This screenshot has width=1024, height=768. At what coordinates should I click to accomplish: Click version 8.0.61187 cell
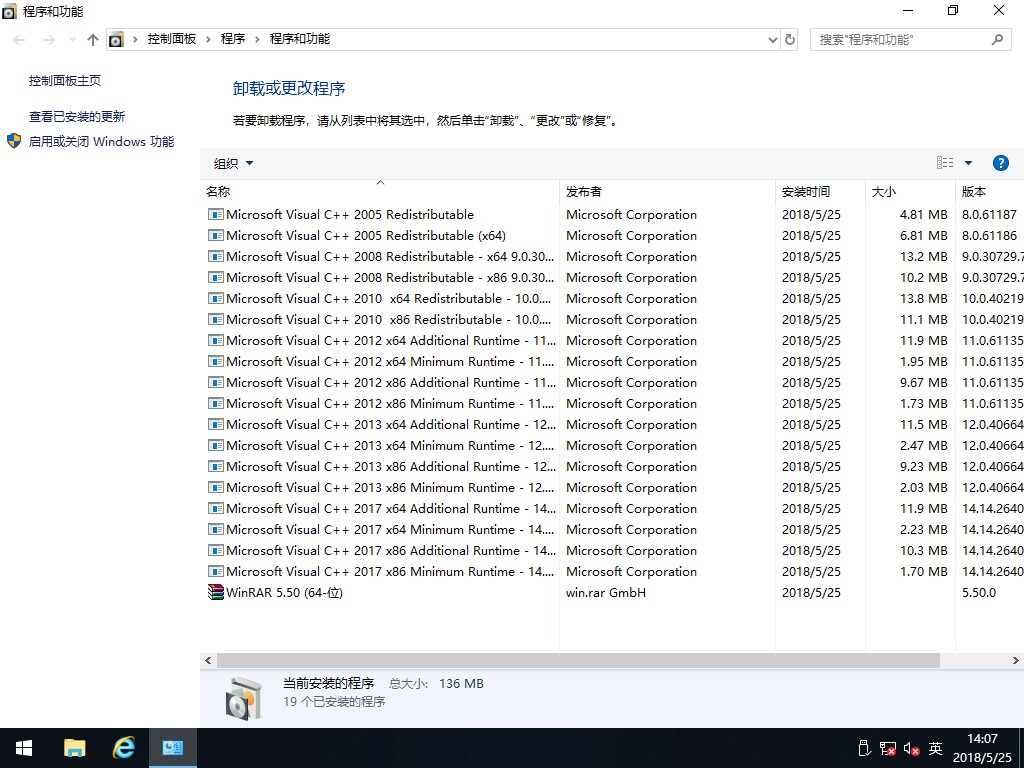pos(989,214)
